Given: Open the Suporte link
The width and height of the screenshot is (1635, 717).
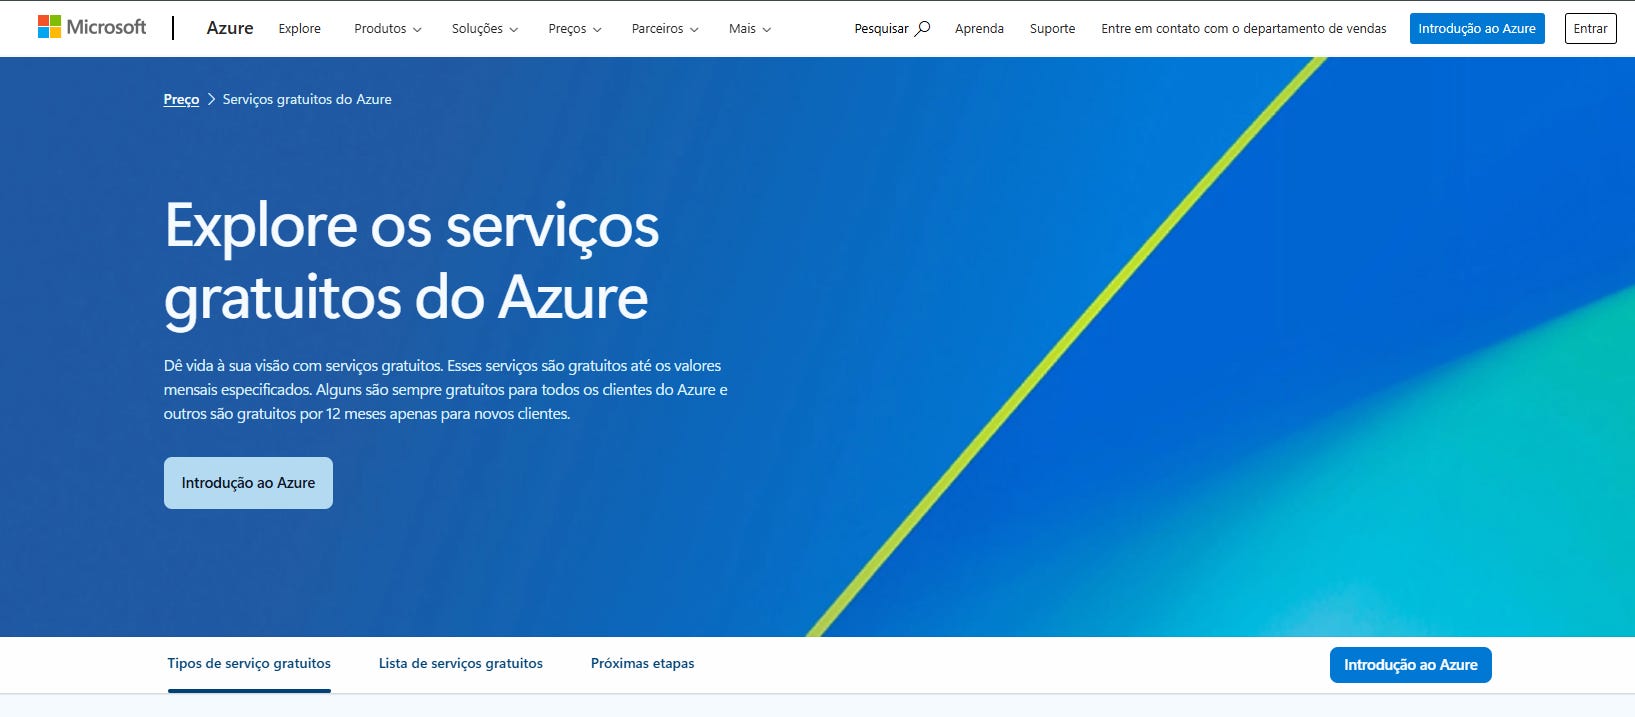Looking at the screenshot, I should (1052, 28).
